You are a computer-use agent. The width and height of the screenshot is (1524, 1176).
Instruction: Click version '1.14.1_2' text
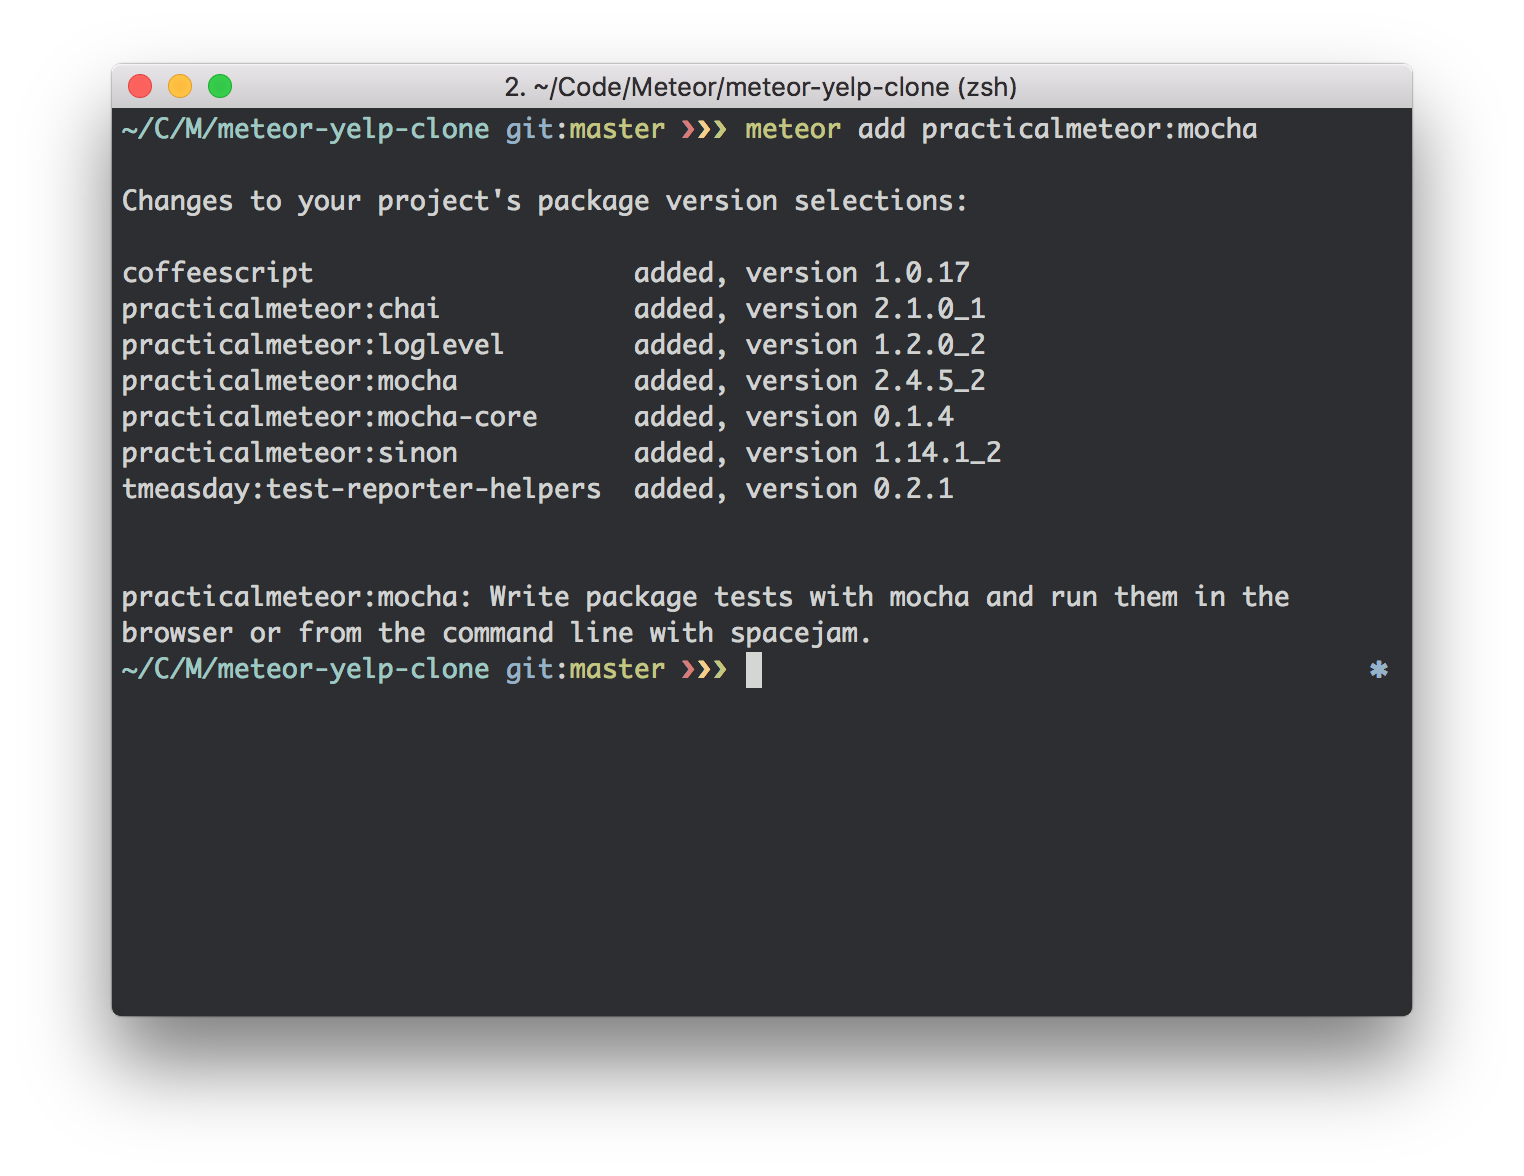point(938,453)
